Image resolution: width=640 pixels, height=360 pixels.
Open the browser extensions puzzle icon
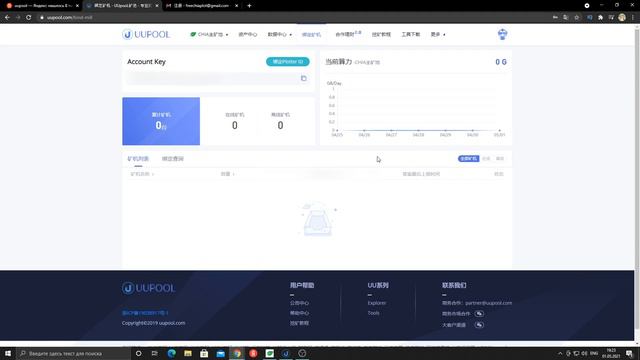600,18
